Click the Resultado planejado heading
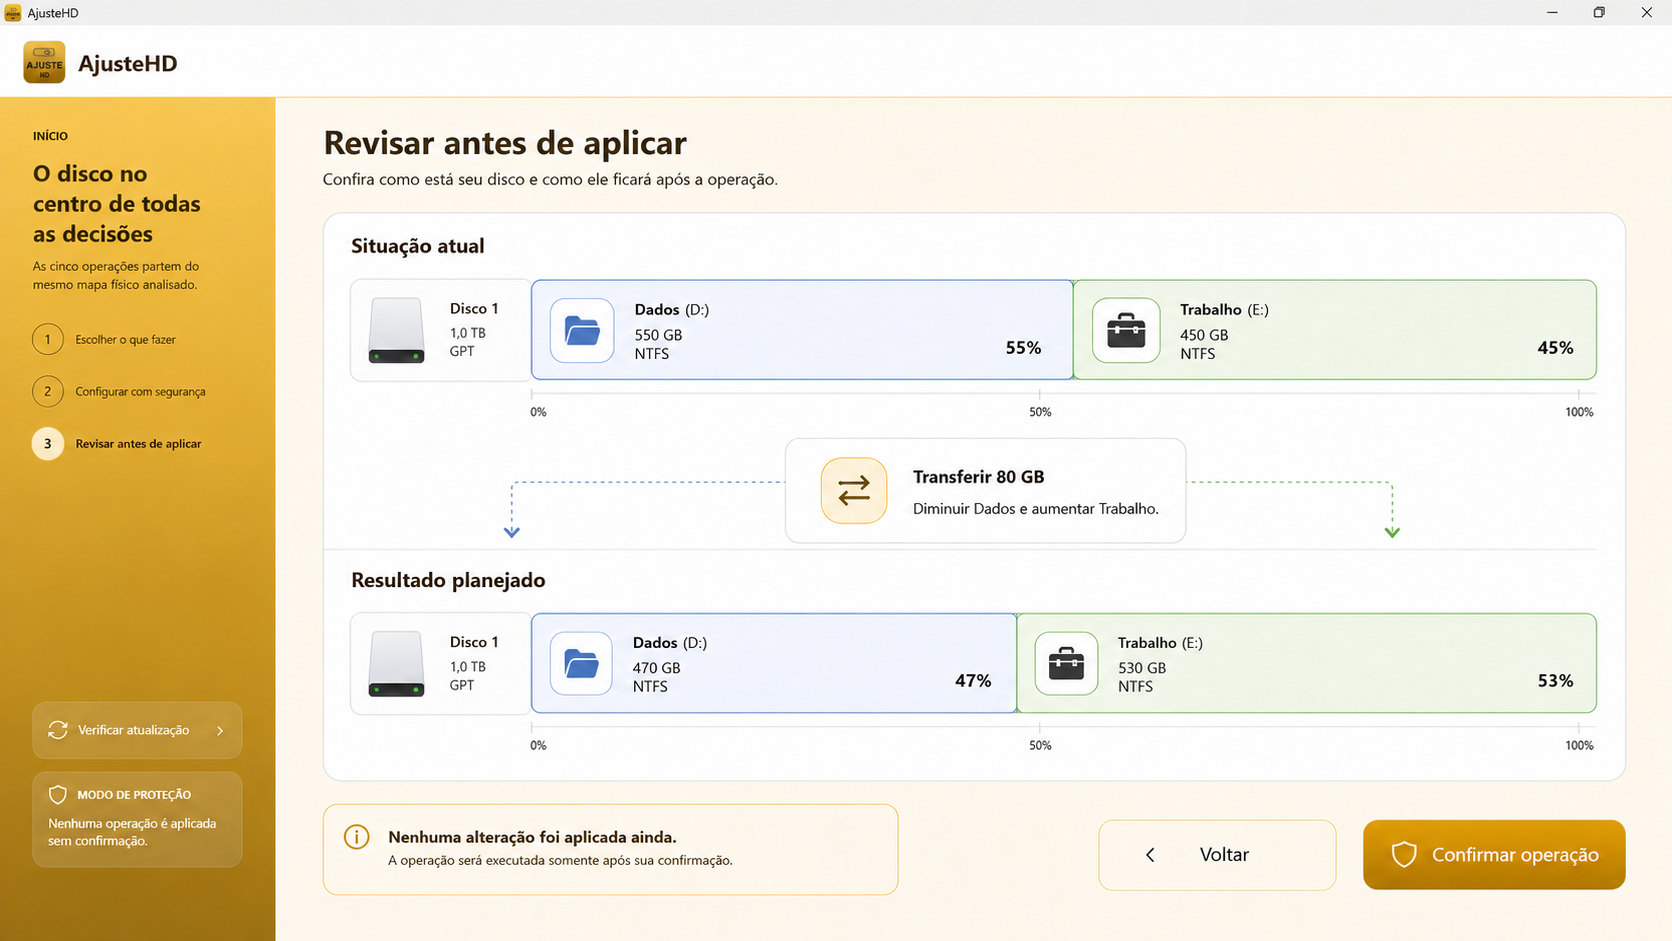Image resolution: width=1672 pixels, height=941 pixels. point(448,580)
